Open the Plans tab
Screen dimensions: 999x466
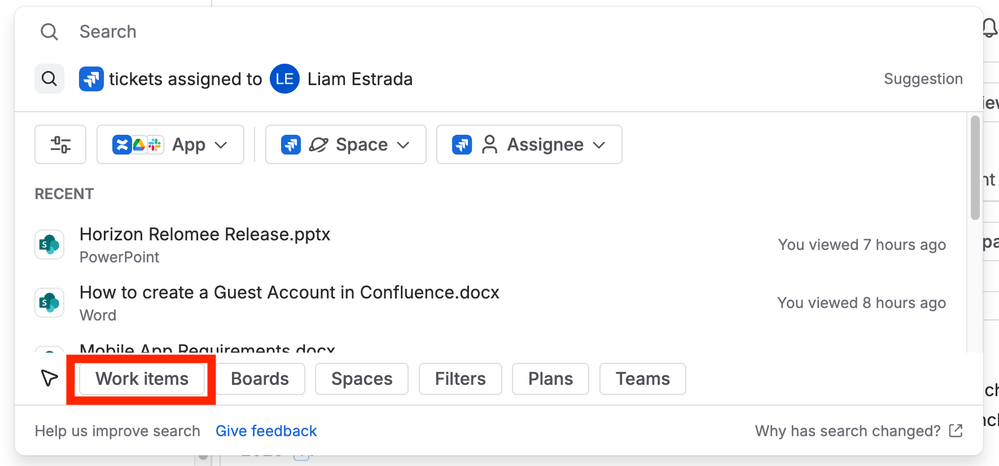tap(550, 379)
